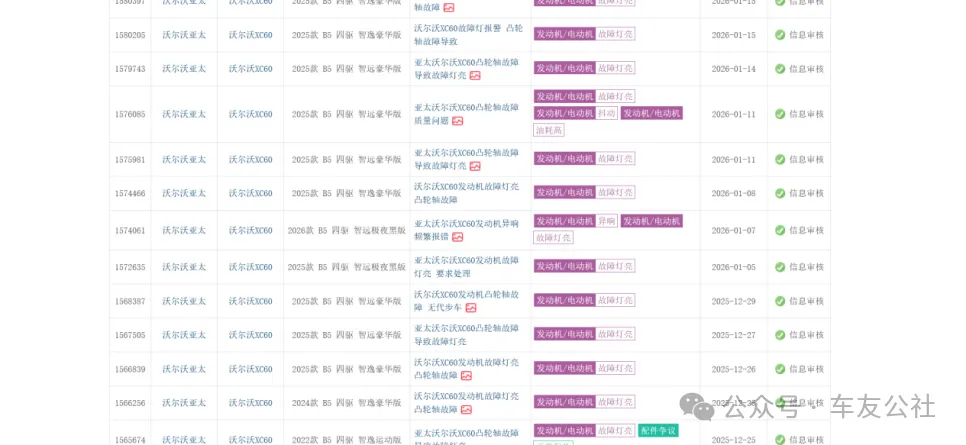Open the complaint title link in row 1580205

click(x=468, y=35)
